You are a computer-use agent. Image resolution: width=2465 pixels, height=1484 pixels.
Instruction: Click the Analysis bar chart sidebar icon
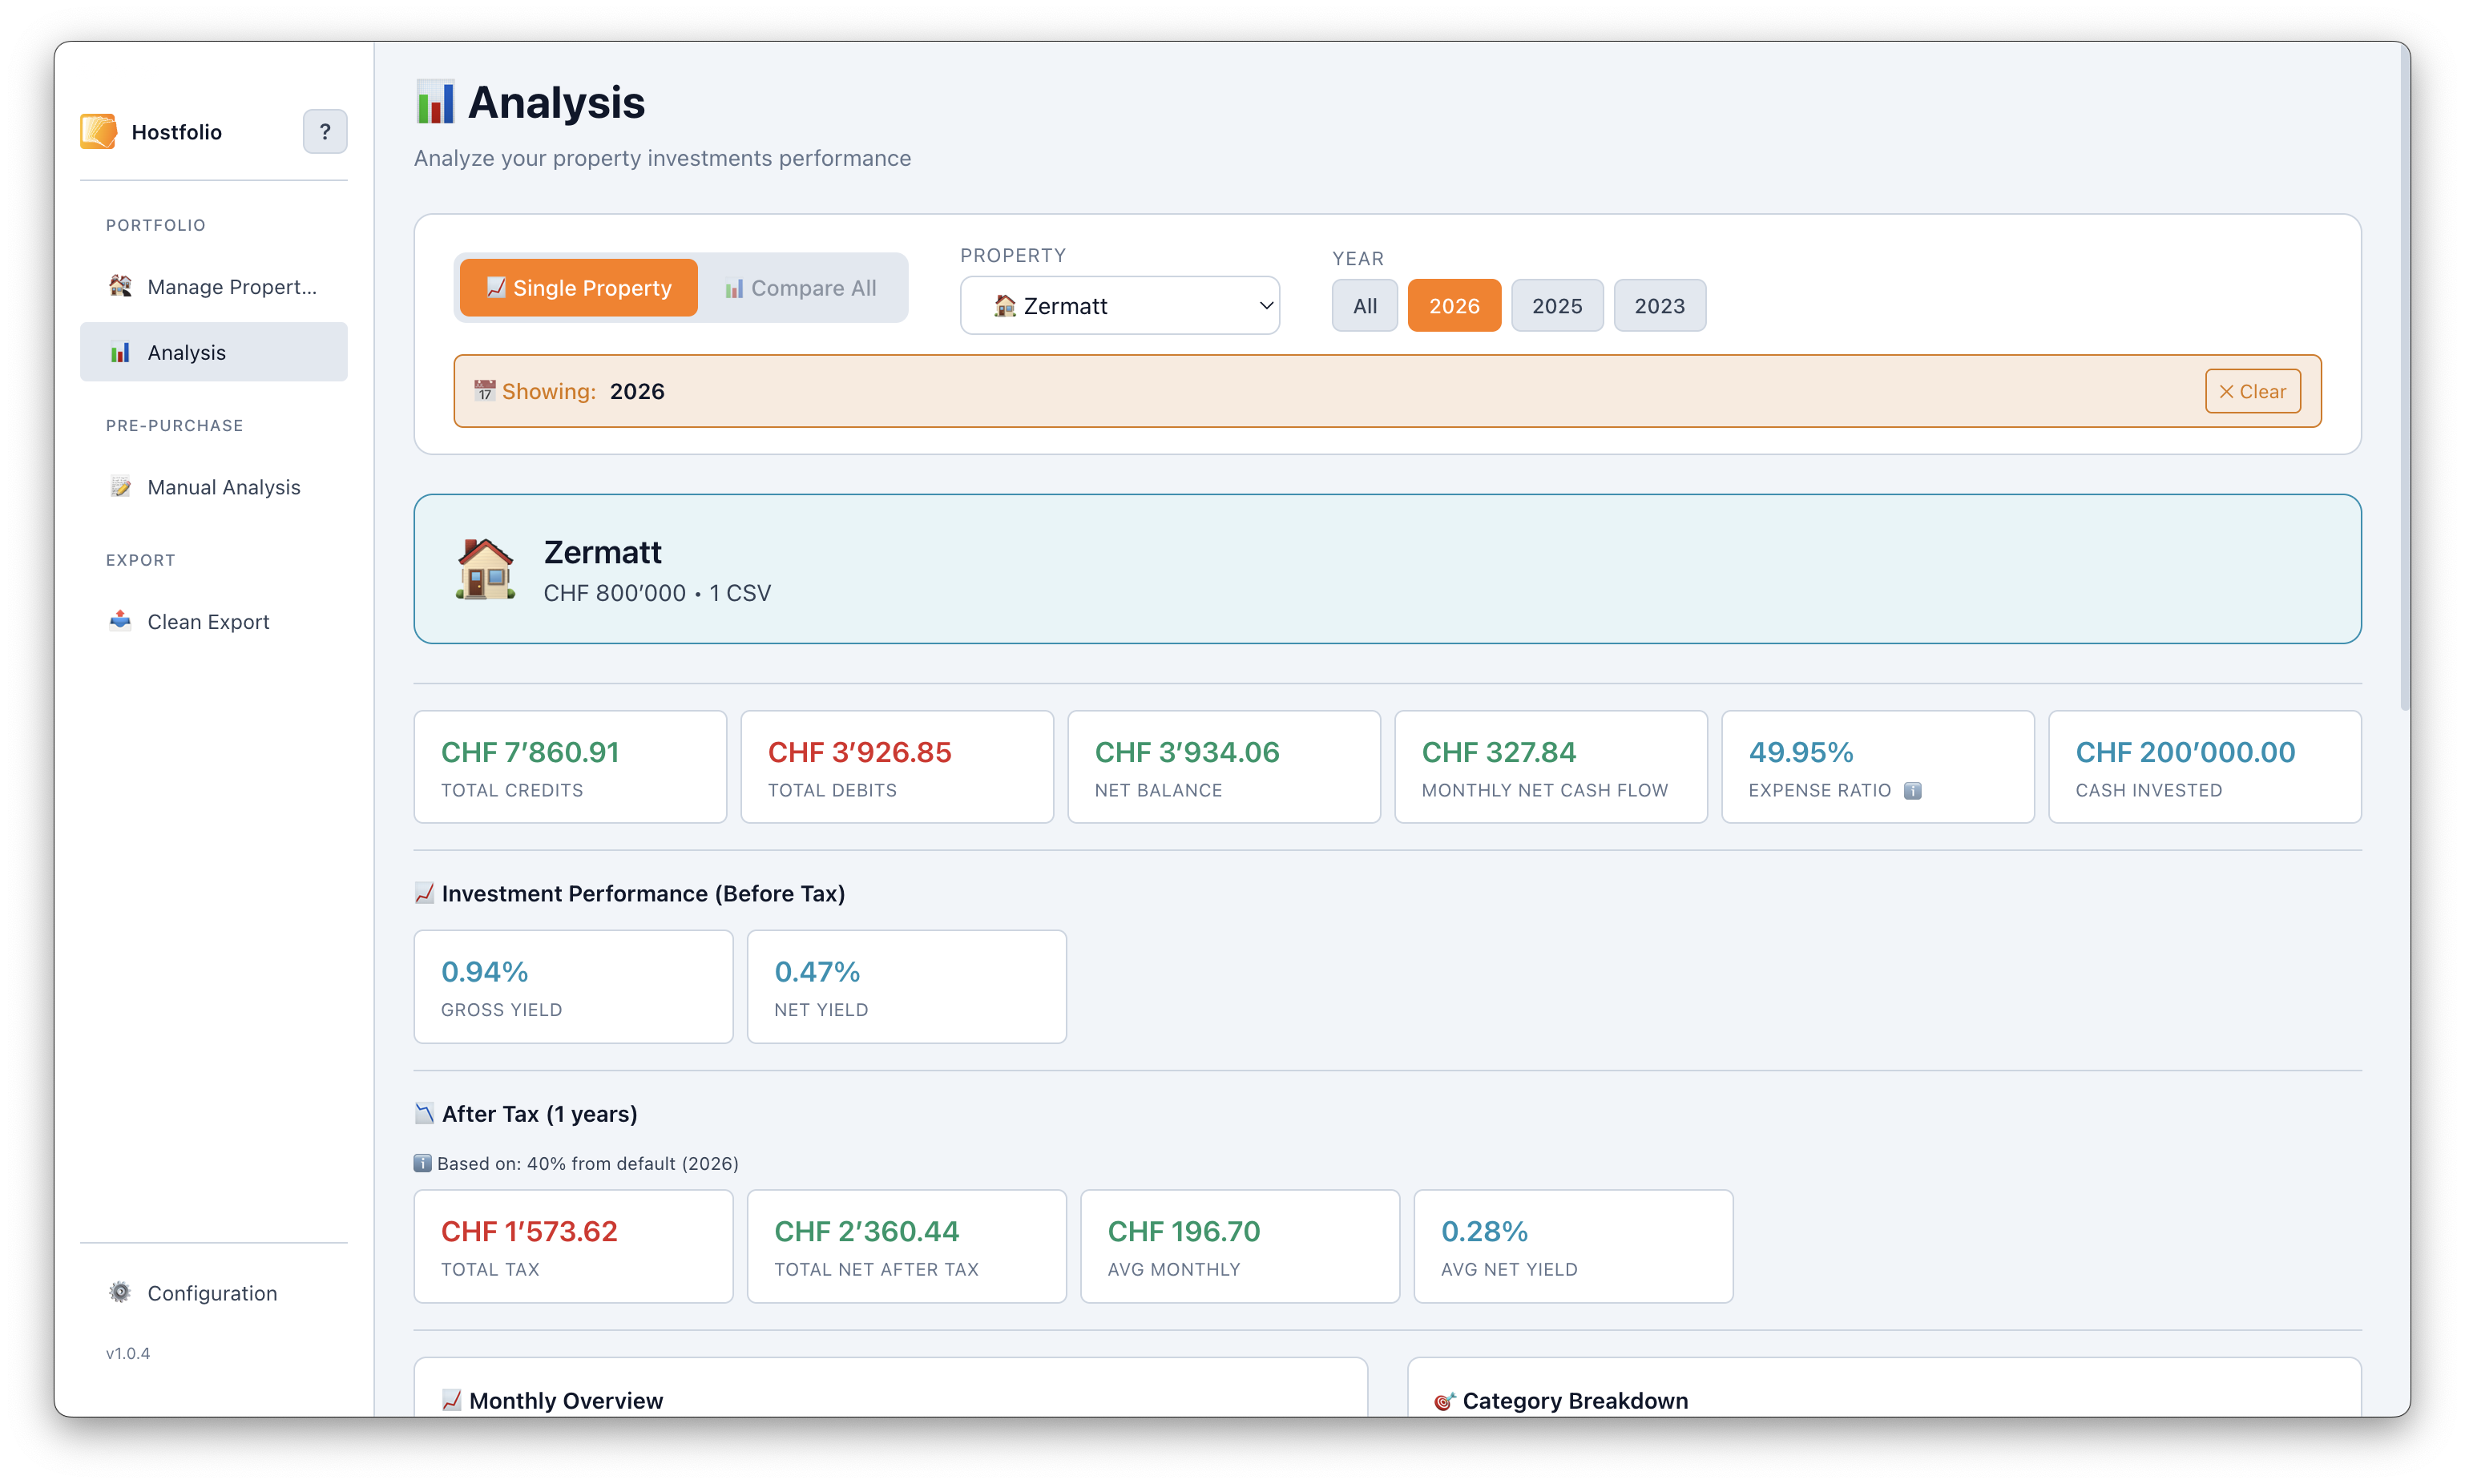coord(120,352)
